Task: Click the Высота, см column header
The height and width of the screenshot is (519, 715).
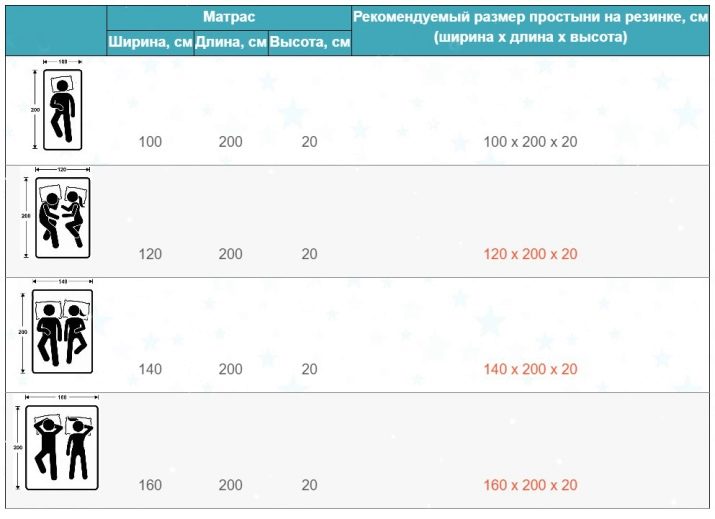Action: coord(310,42)
